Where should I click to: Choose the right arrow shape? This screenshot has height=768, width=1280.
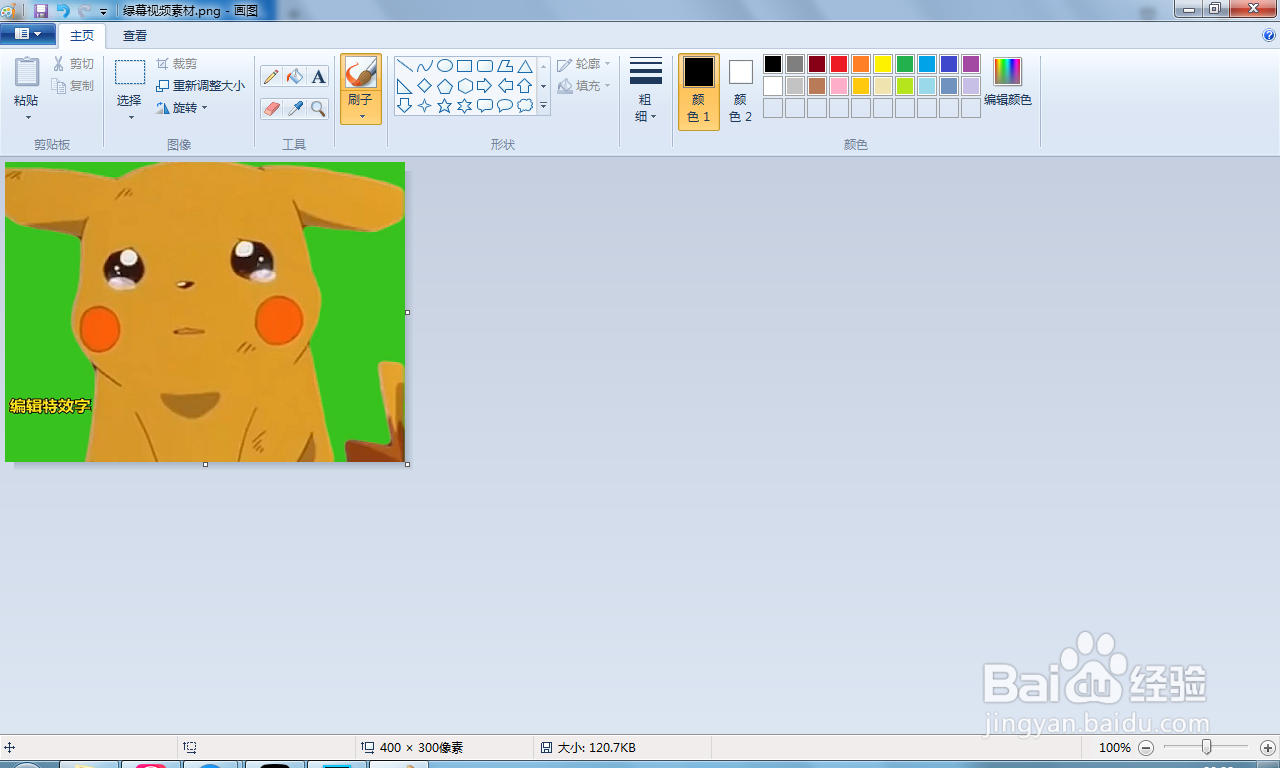tap(485, 86)
